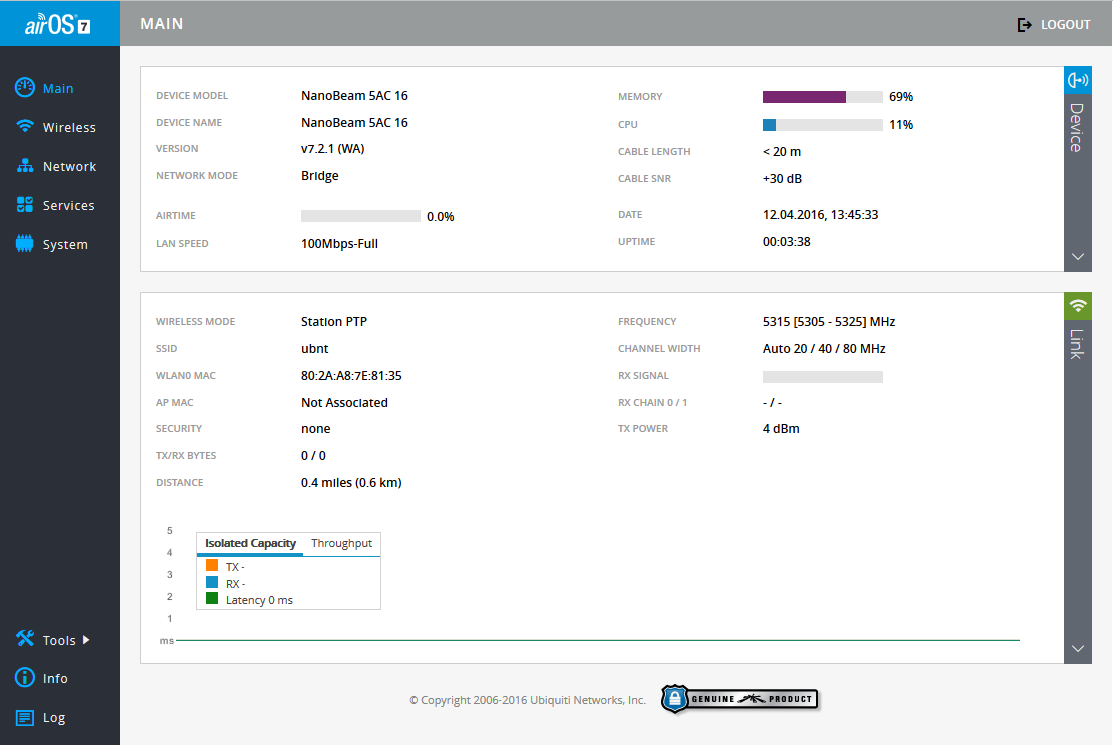Click the Link panel wifi icon
Image resolution: width=1113 pixels, height=745 pixels.
[x=1078, y=306]
